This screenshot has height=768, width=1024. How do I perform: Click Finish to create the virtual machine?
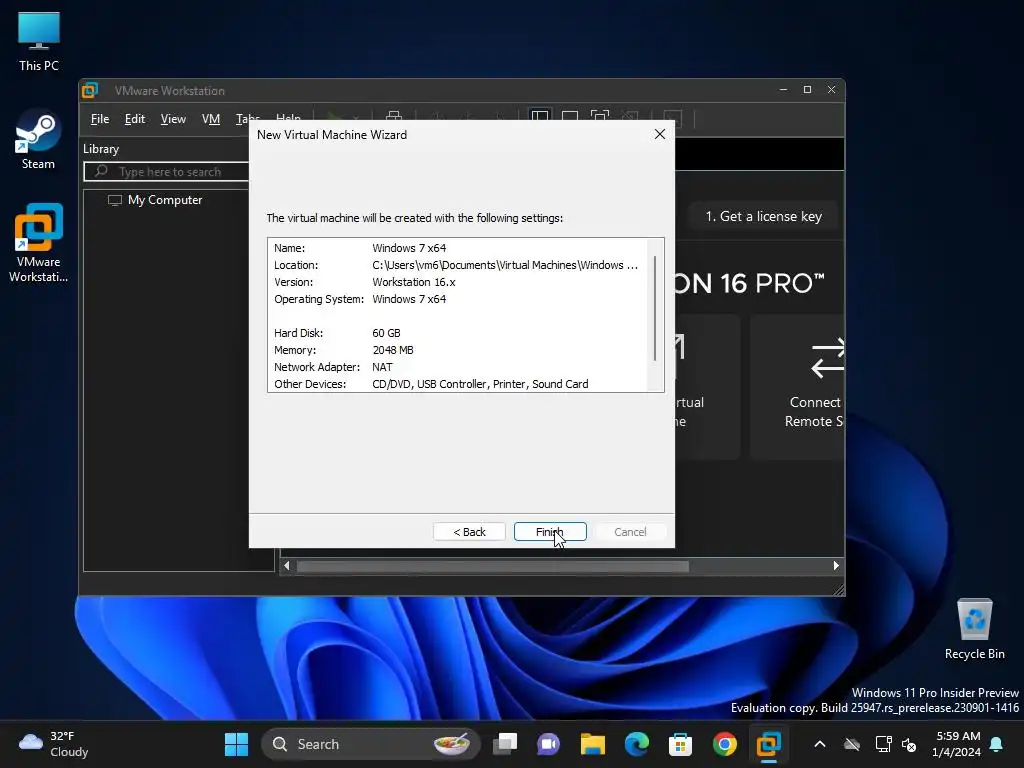(x=550, y=532)
